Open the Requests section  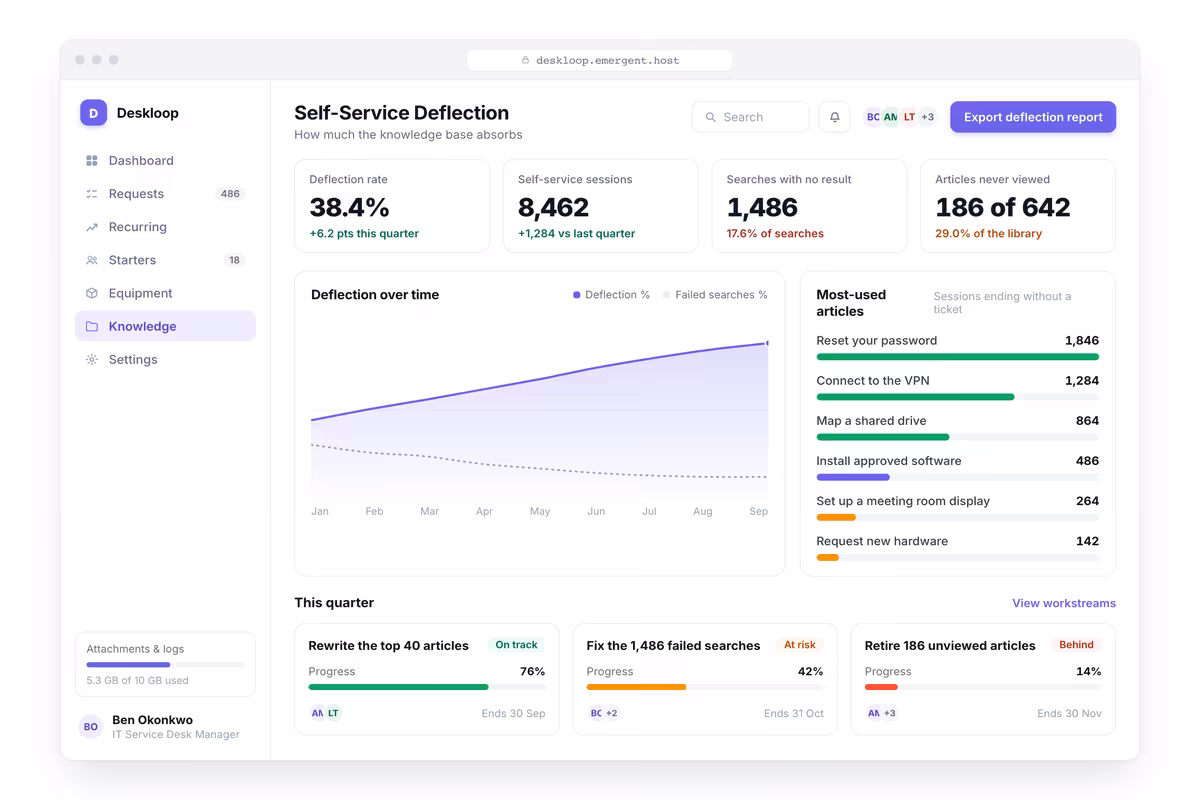165,194
